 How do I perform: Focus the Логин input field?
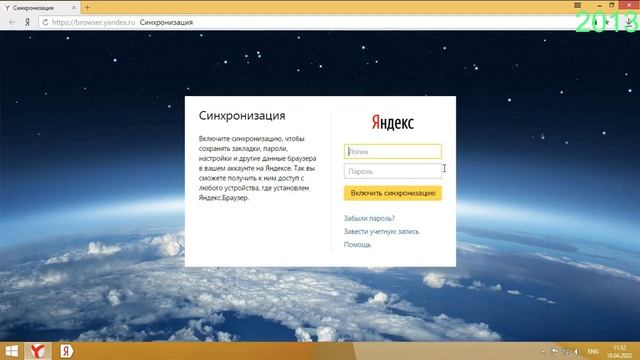pyautogui.click(x=393, y=151)
